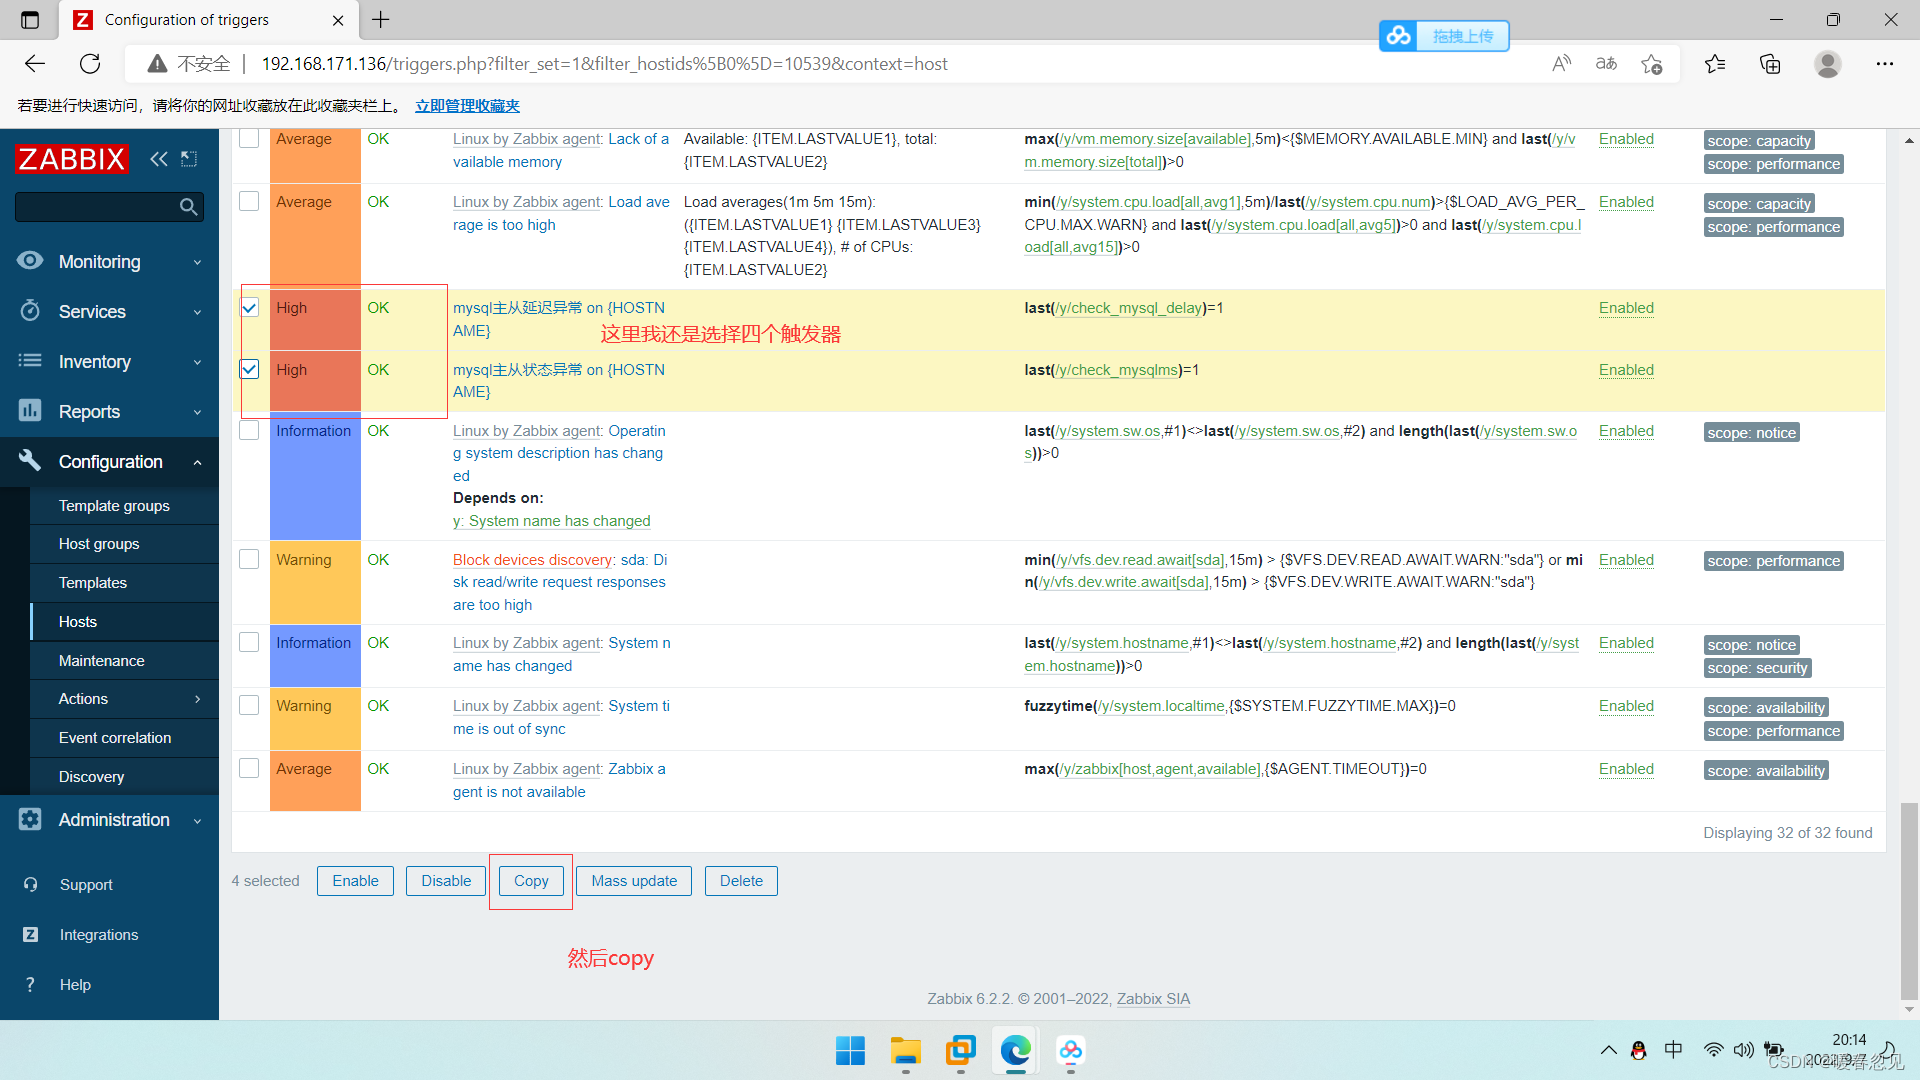Click the Mass update button
Viewport: 1920px width, 1080px height.
[634, 881]
